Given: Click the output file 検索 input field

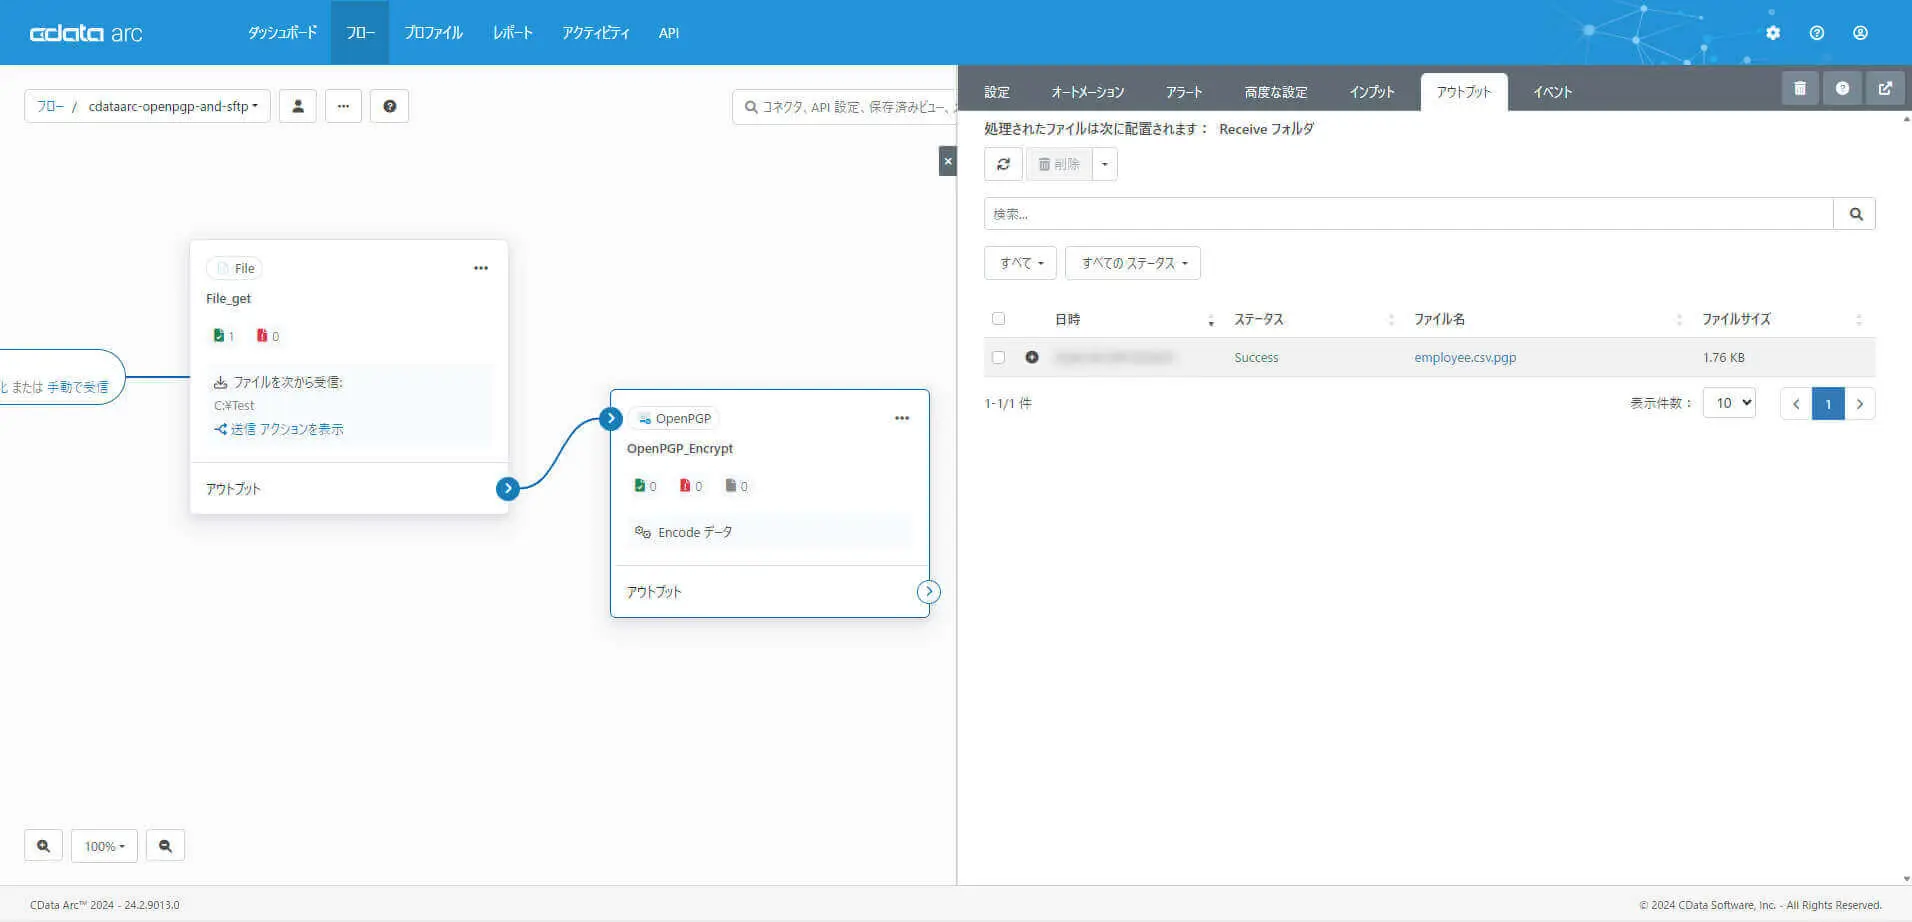Looking at the screenshot, I should (1409, 214).
